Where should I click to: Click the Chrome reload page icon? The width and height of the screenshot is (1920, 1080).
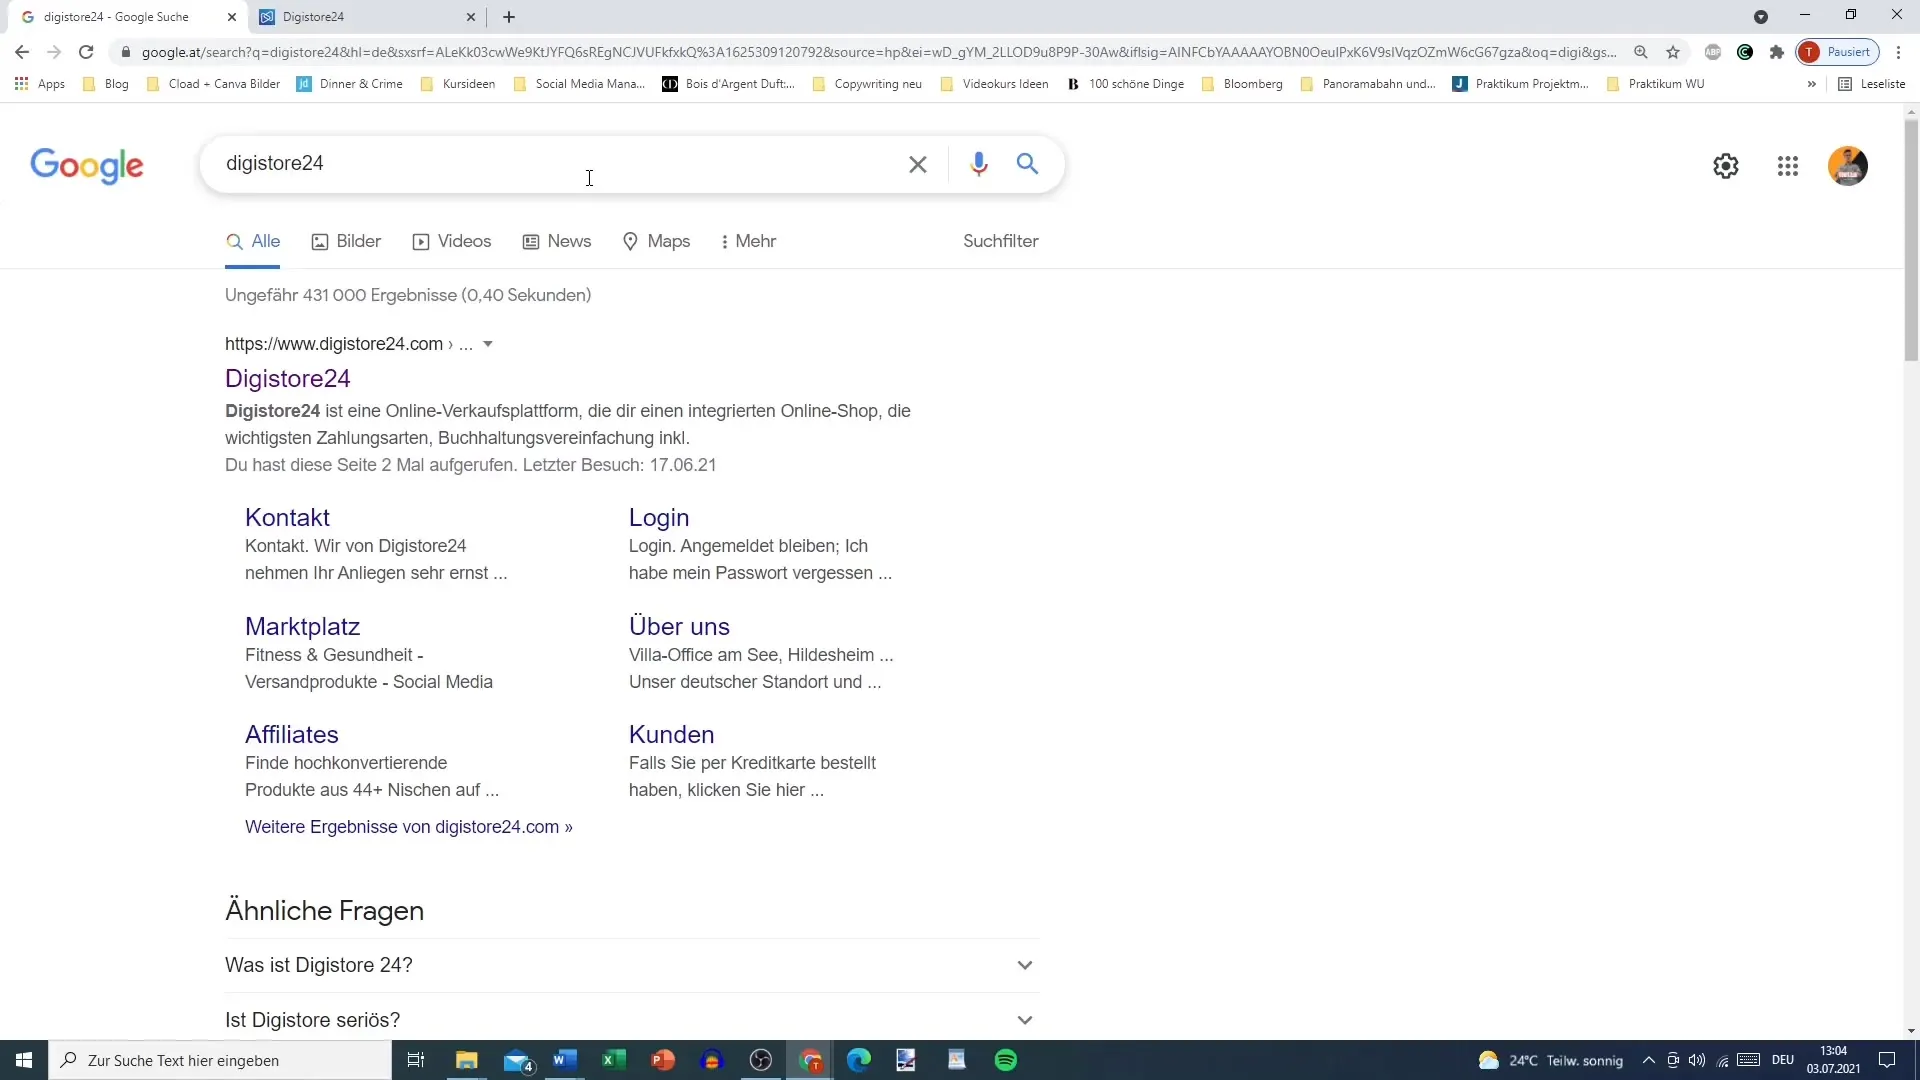tap(84, 53)
